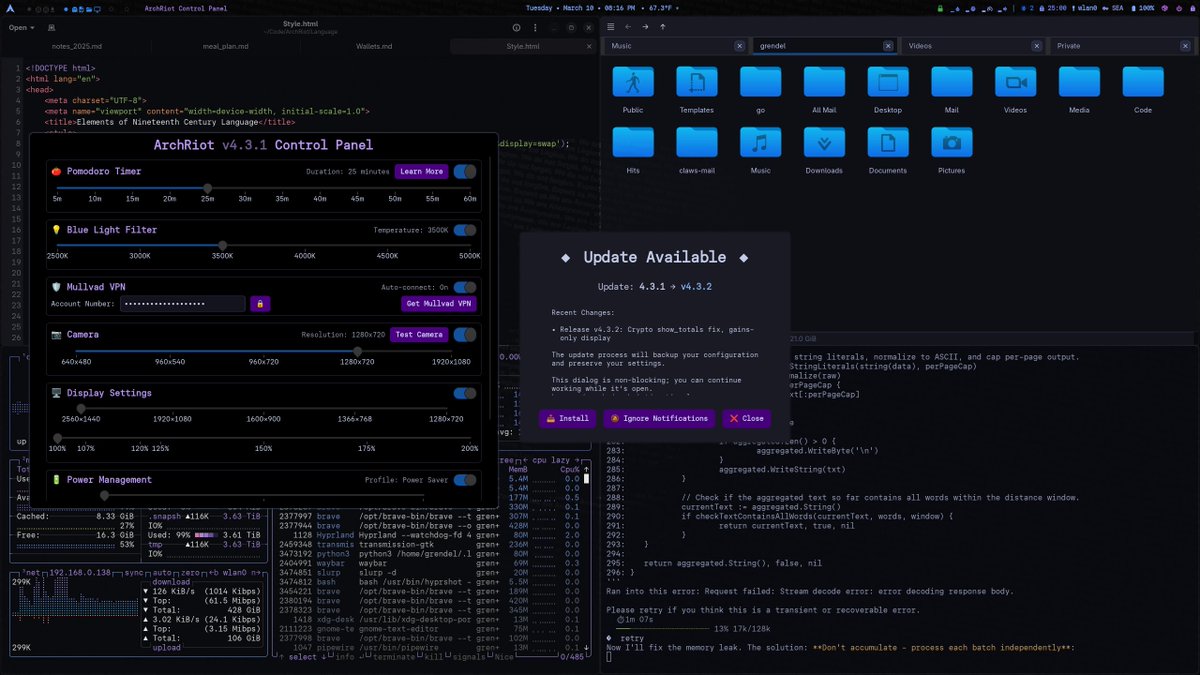Viewport: 1200px width, 675px height.
Task: Click the wlan0 network indicator in top bar
Action: click(x=1087, y=8)
